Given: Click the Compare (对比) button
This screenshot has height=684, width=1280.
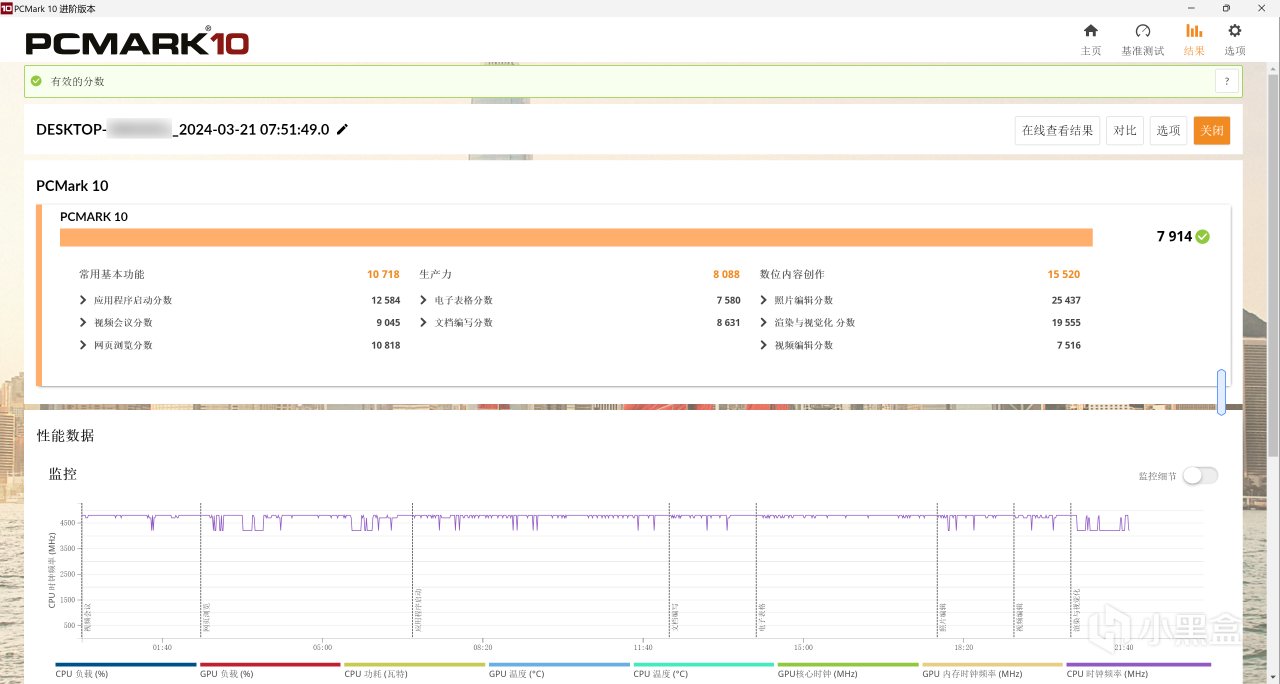Looking at the screenshot, I should pyautogui.click(x=1125, y=130).
